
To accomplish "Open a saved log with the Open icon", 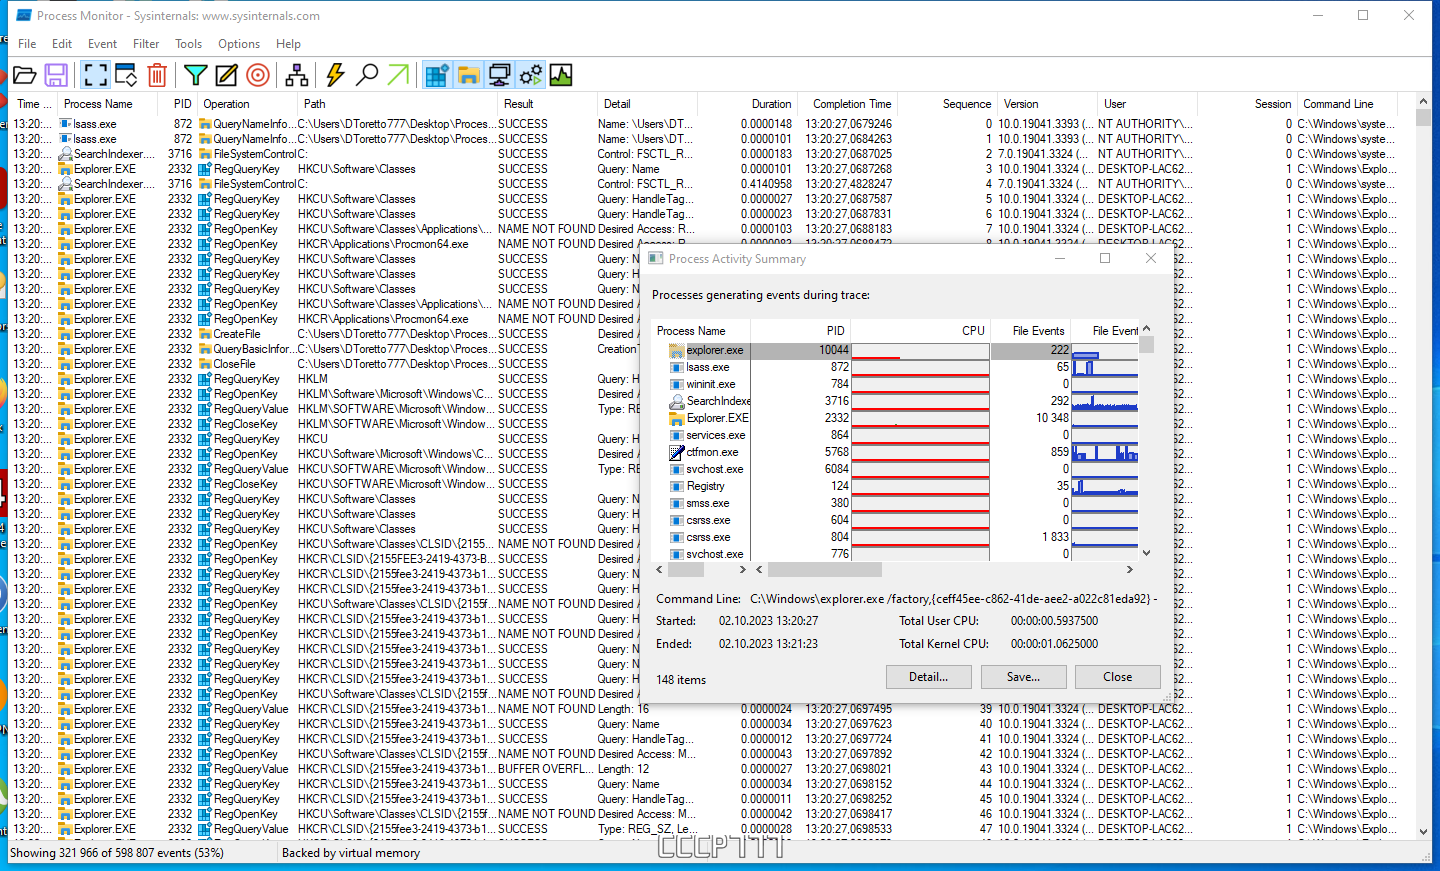I will 25,75.
